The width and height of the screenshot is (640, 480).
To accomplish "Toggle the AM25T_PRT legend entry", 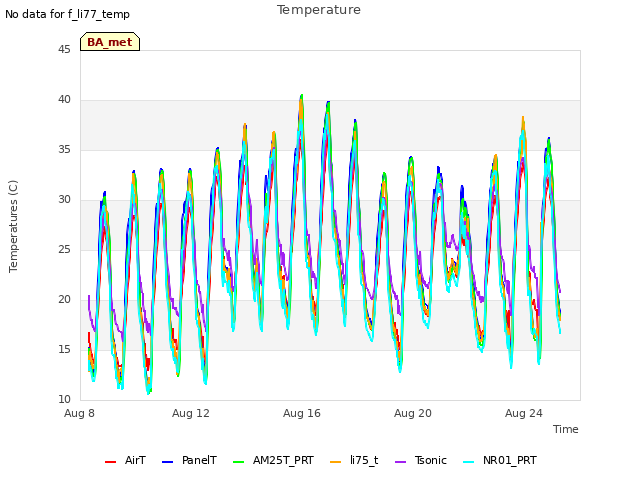I will click(273, 461).
